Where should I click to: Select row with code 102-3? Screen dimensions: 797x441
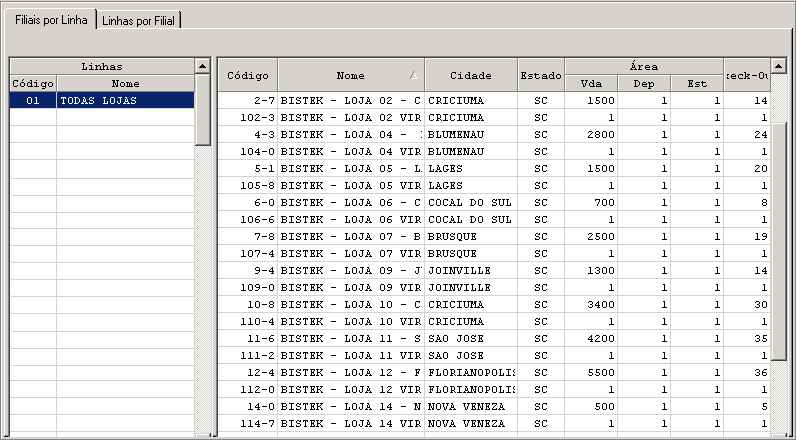tap(494, 118)
